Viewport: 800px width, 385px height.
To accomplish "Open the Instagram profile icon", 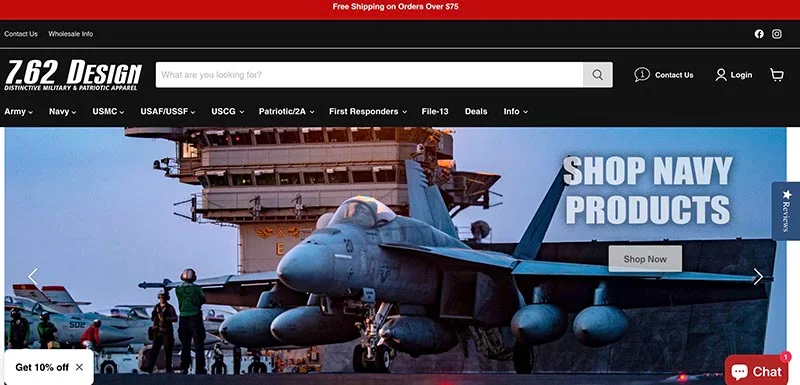I will [x=777, y=34].
